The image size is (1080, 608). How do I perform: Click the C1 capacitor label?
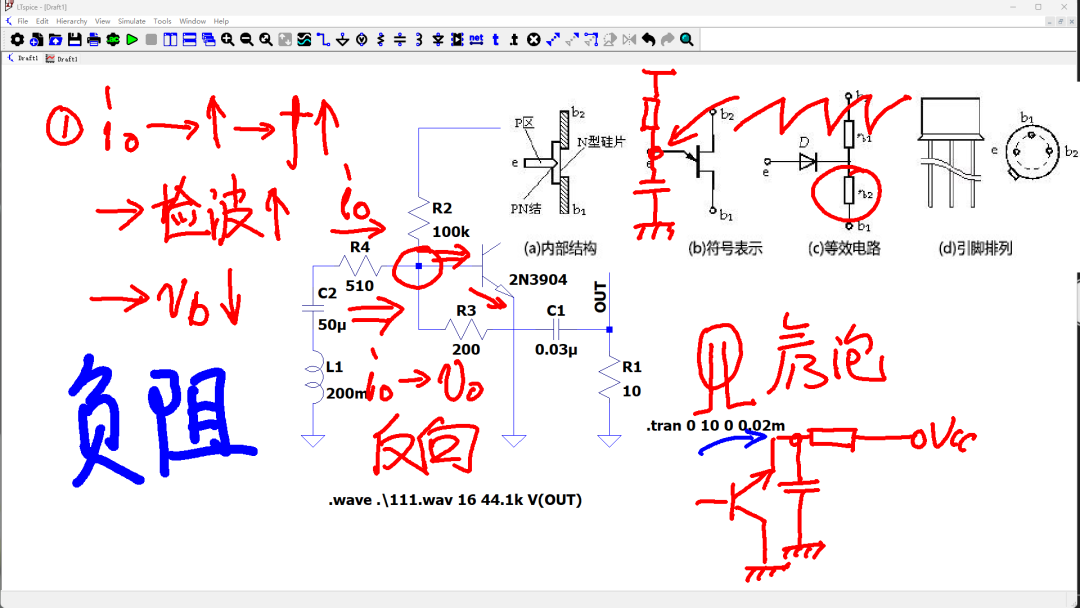click(556, 311)
